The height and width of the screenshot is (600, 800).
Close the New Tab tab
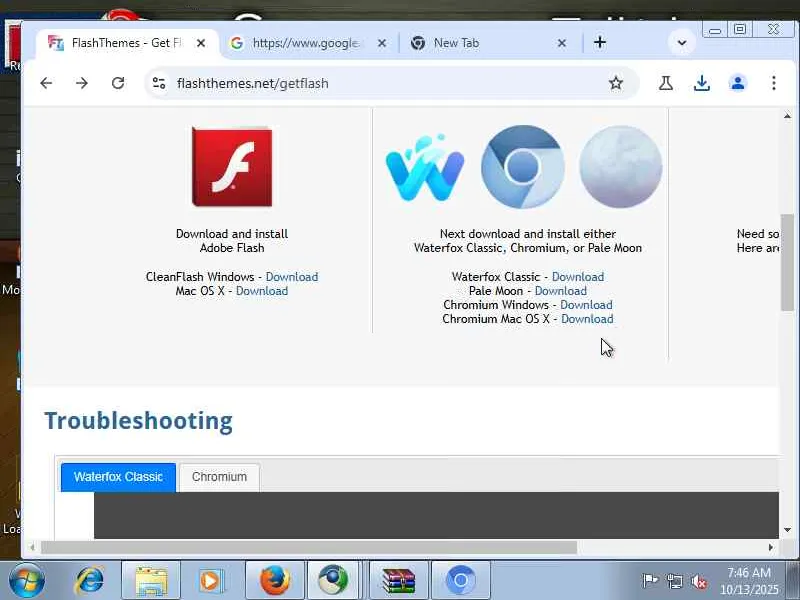[562, 43]
